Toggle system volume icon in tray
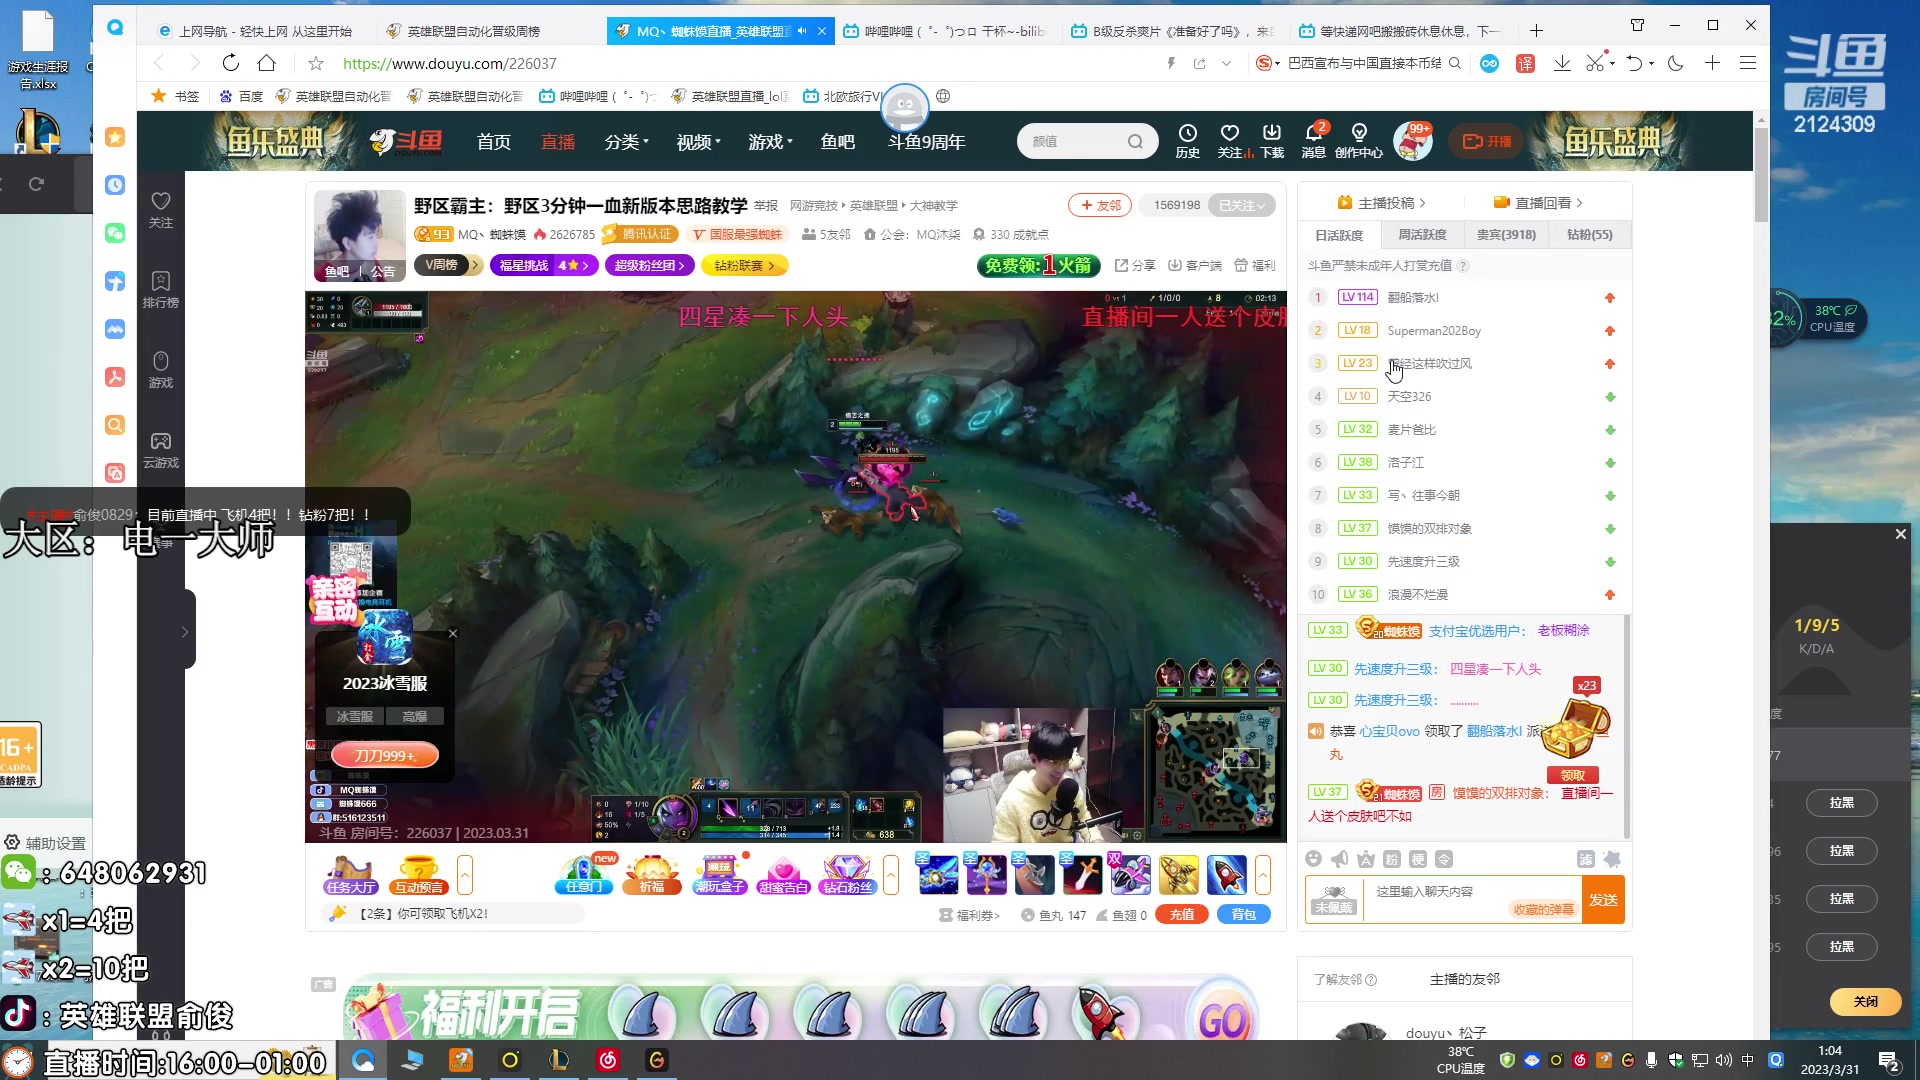This screenshot has height=1080, width=1920. tap(1723, 1060)
